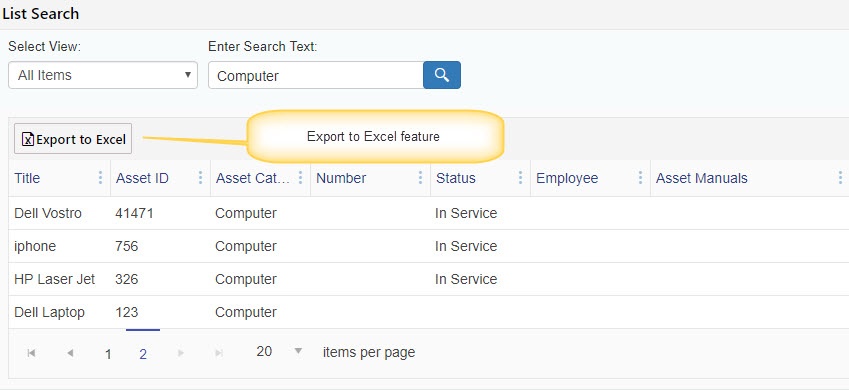The image size is (849, 390).
Task: Switch to page 1 of results
Action: coord(108,354)
